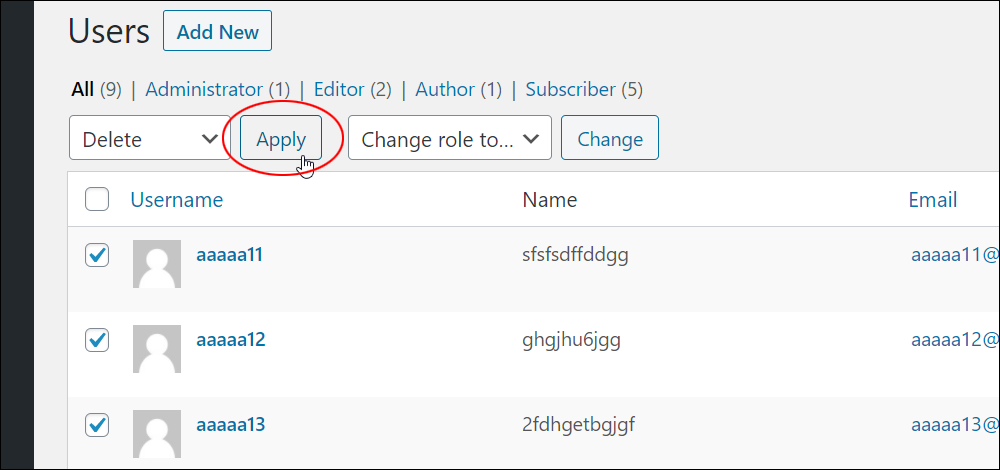Open the aaaaa11 email address link
This screenshot has height=470, width=1000.
(955, 255)
